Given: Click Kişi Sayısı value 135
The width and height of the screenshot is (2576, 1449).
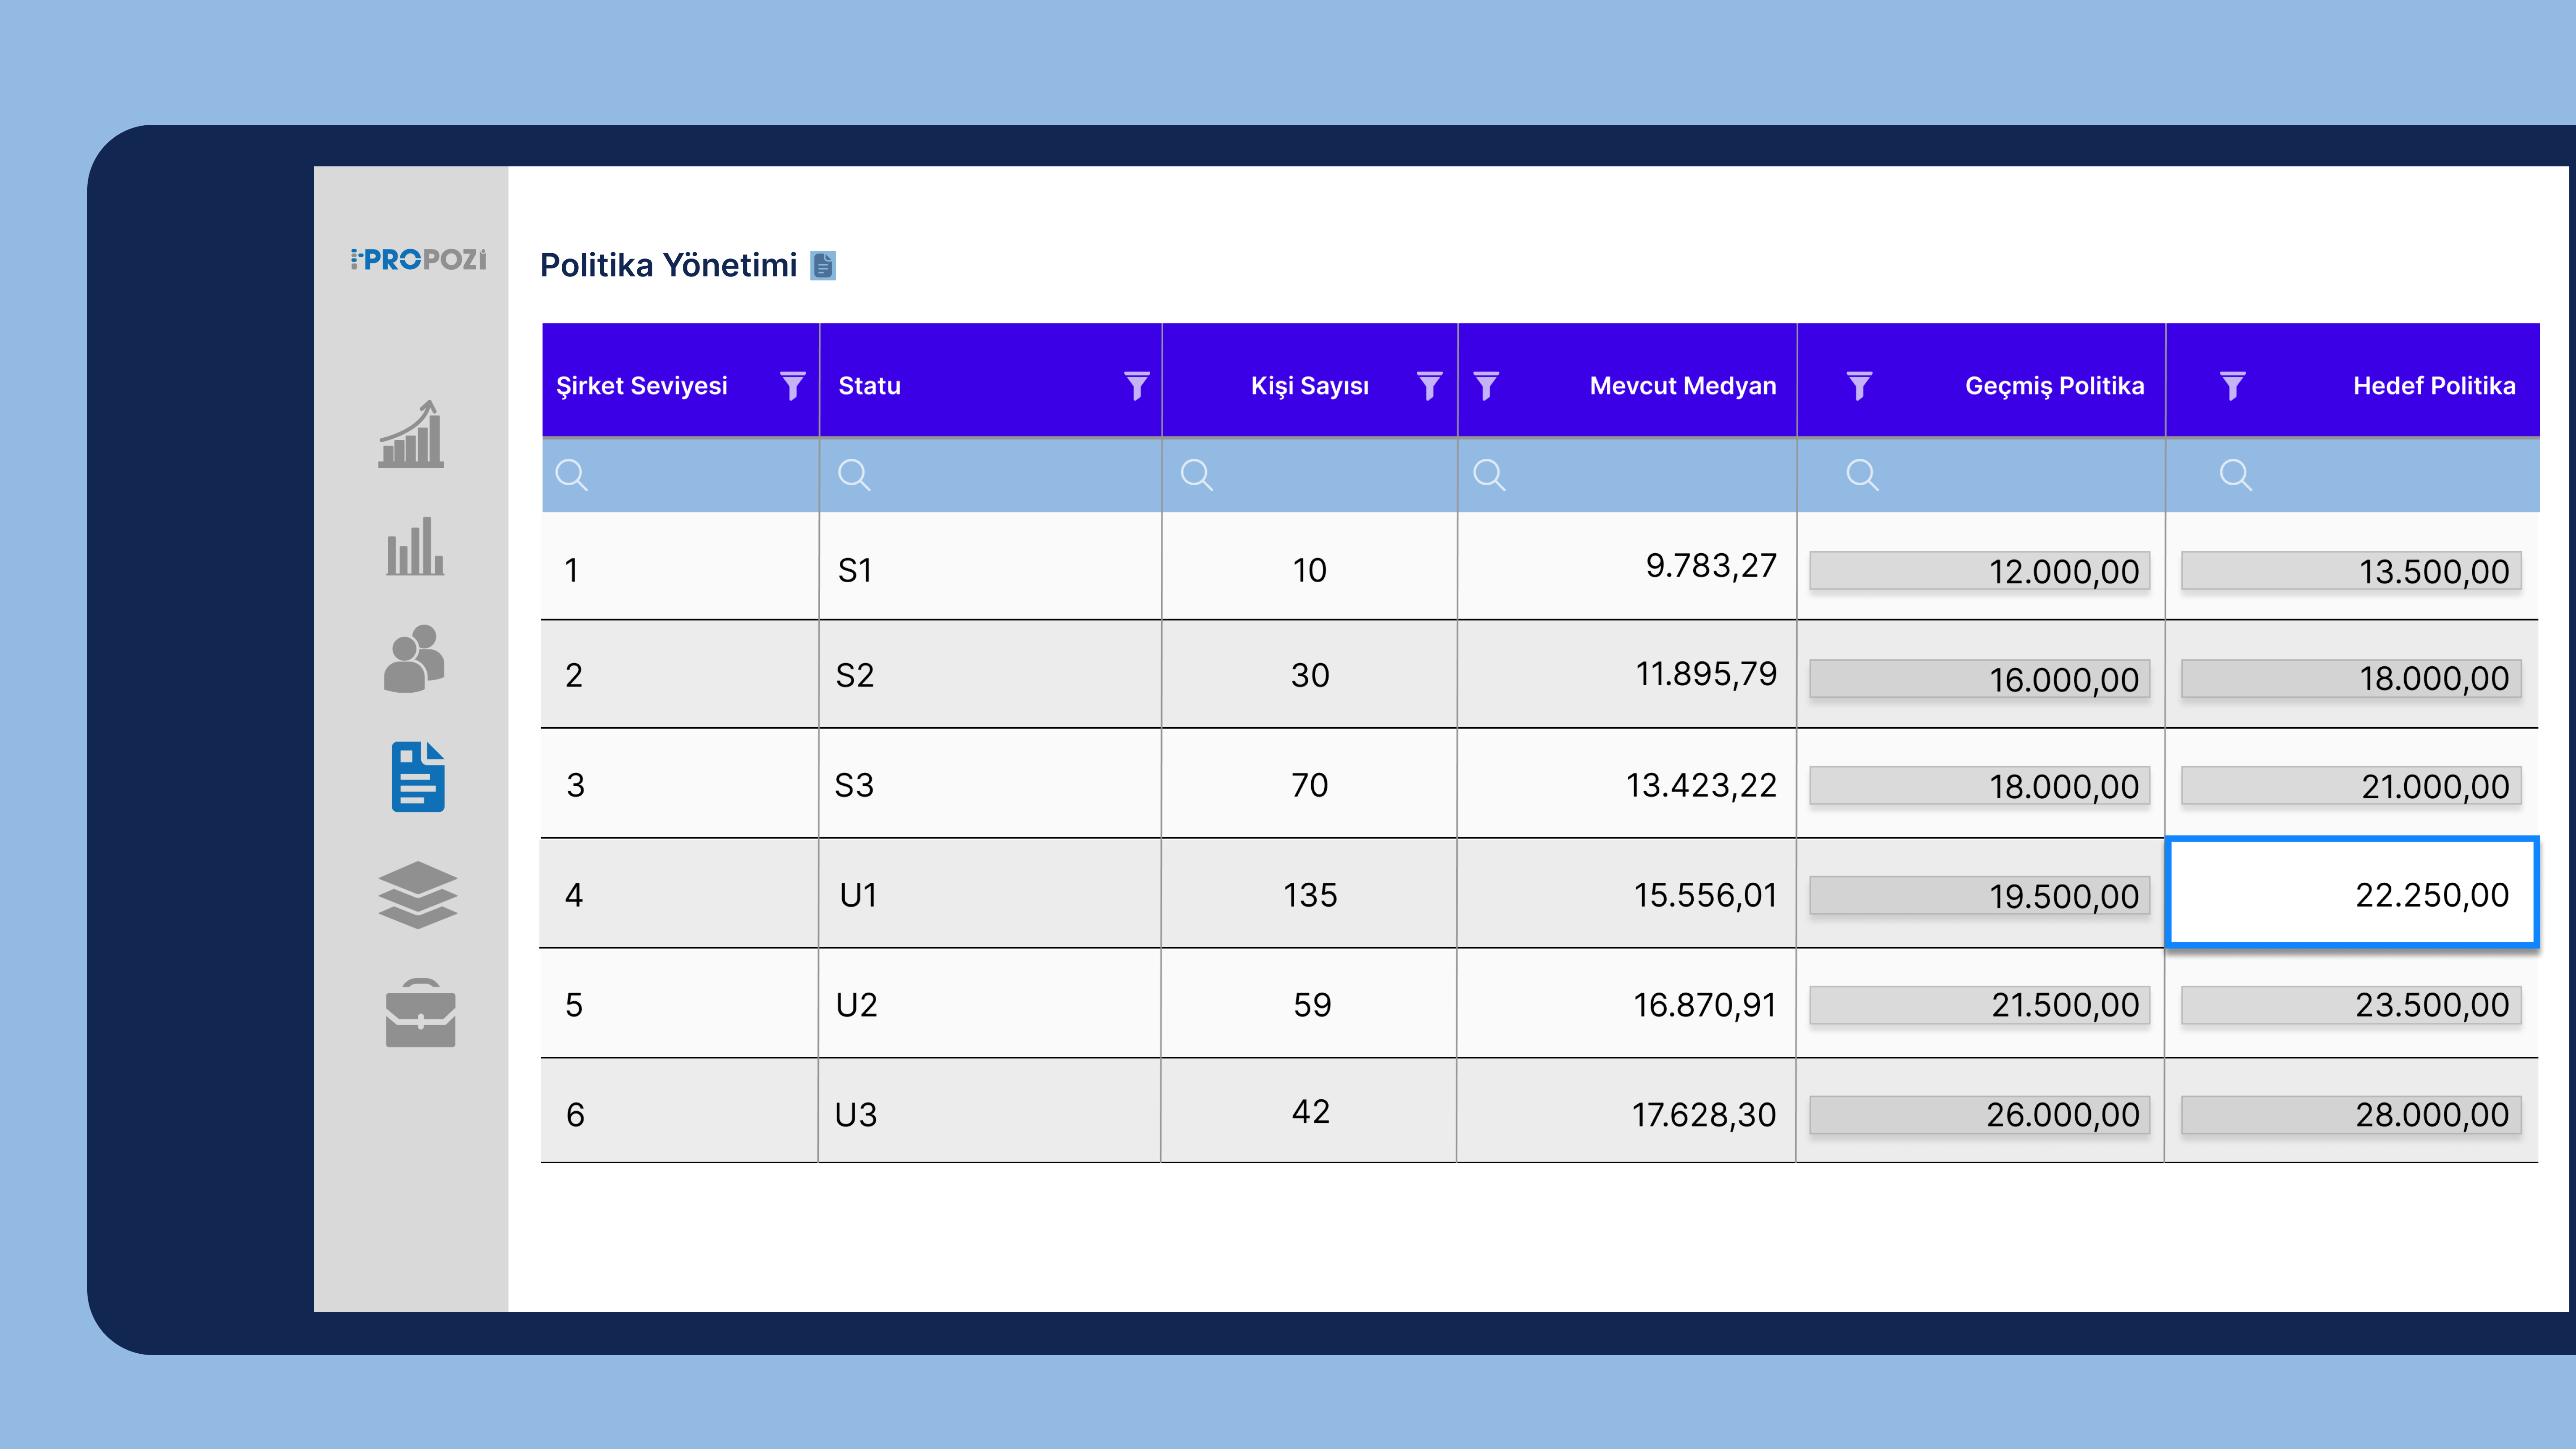Looking at the screenshot, I should (1310, 896).
